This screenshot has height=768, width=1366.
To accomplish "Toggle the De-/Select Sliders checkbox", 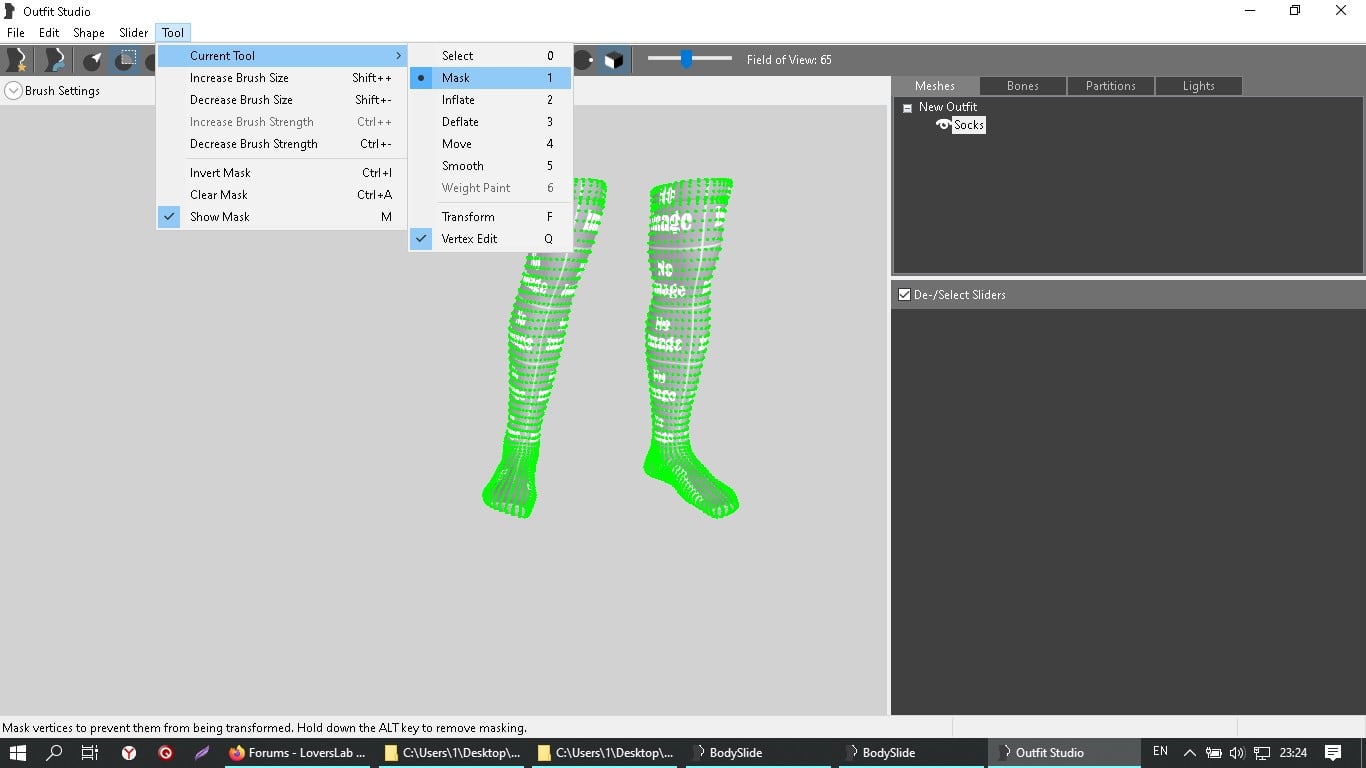I will 904,295.
